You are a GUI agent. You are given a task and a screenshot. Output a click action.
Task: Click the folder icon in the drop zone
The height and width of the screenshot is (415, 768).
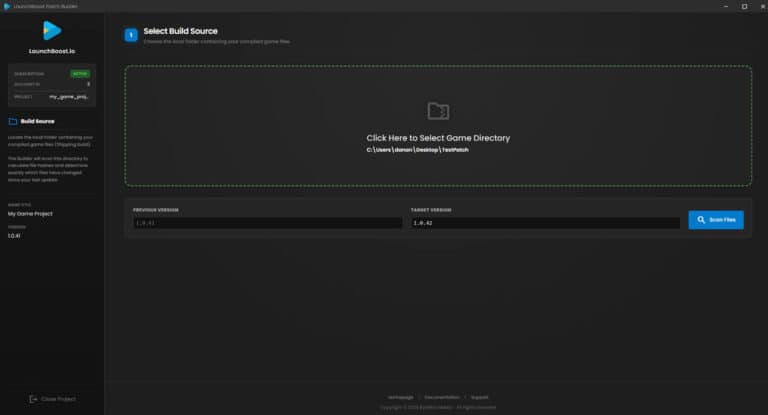point(438,111)
